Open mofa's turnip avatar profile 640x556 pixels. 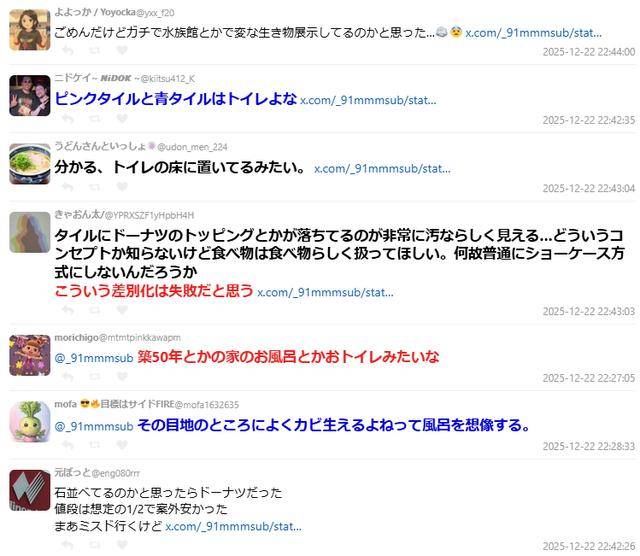(x=30, y=422)
